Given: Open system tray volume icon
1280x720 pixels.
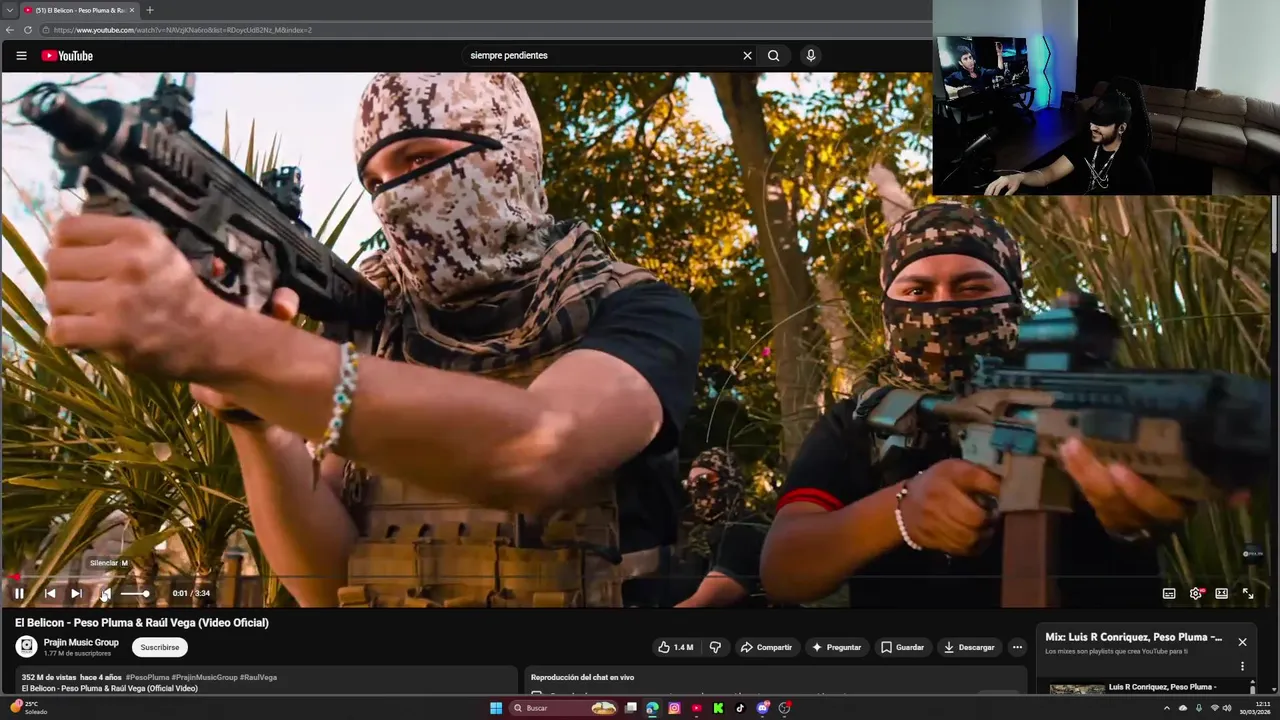Looking at the screenshot, I should [x=1227, y=708].
